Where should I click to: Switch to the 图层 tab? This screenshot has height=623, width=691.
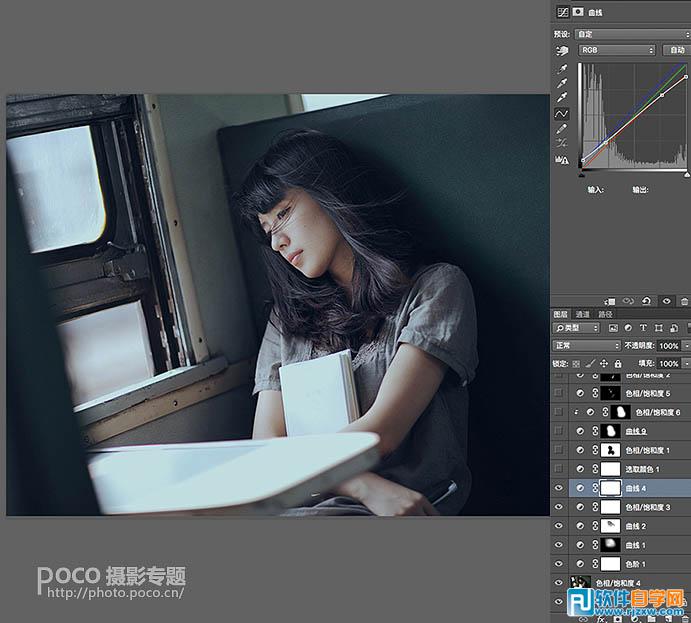coord(560,314)
